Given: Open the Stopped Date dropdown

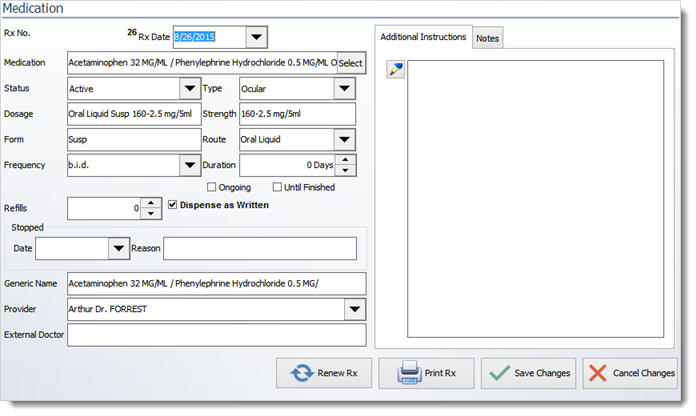Looking at the screenshot, I should [119, 248].
